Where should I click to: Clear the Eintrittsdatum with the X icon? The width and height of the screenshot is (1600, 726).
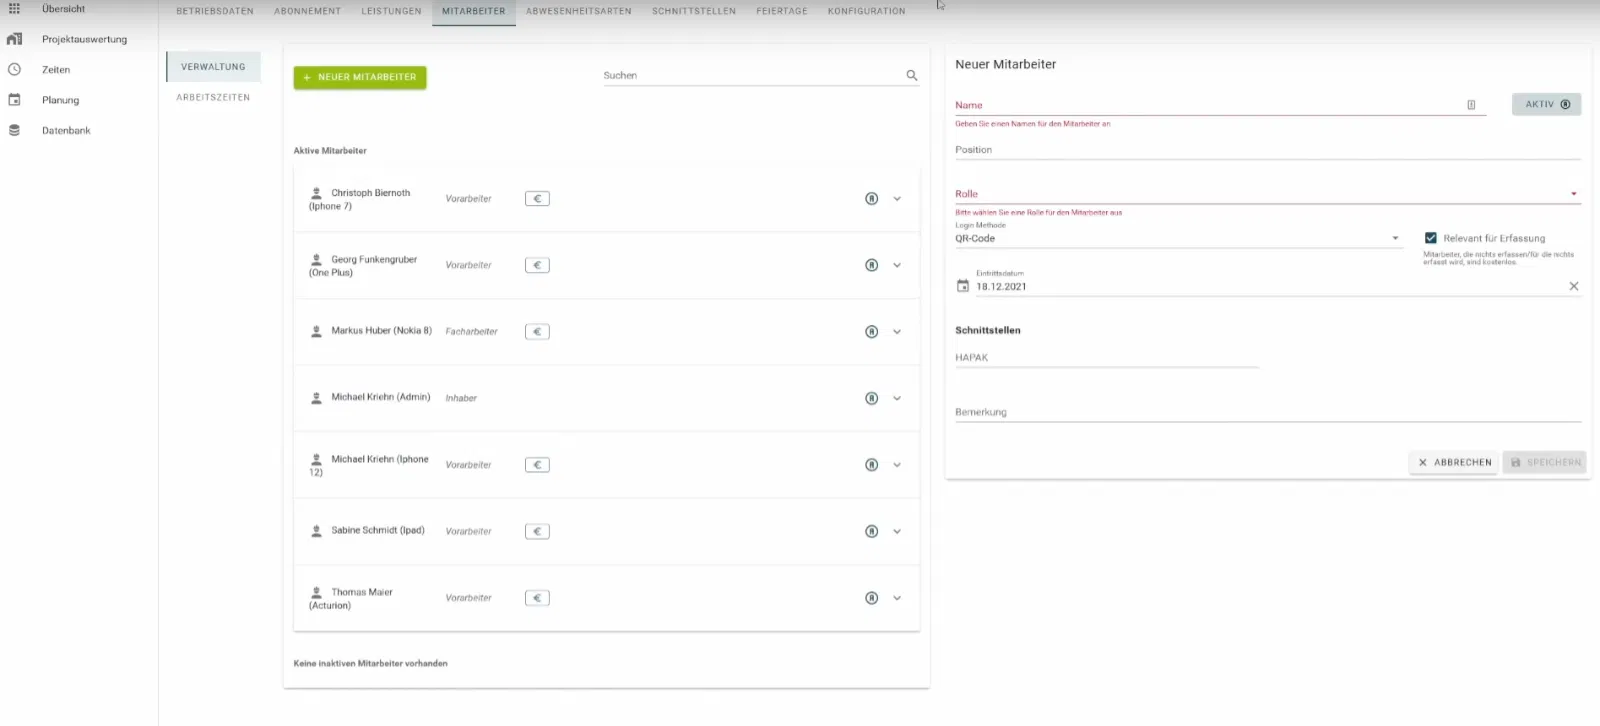click(1573, 286)
